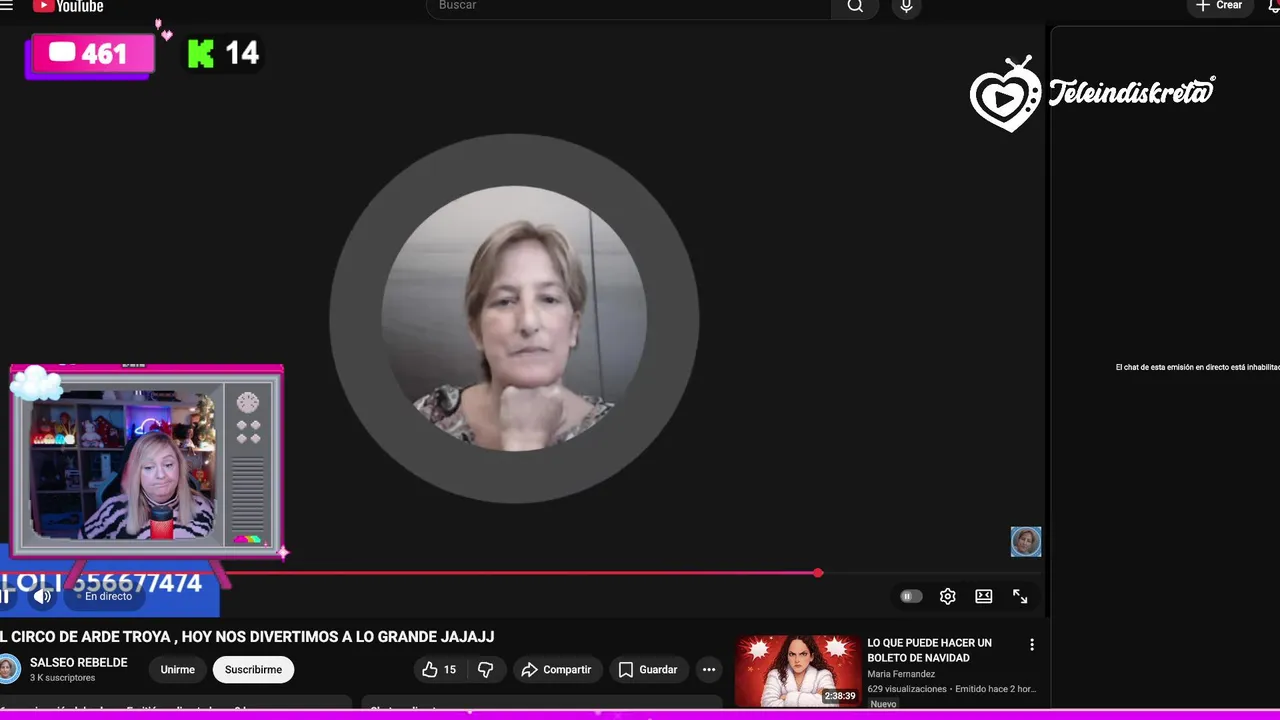Click the red scrubber handle on the progress bar
This screenshot has width=1280, height=720.
coord(818,573)
